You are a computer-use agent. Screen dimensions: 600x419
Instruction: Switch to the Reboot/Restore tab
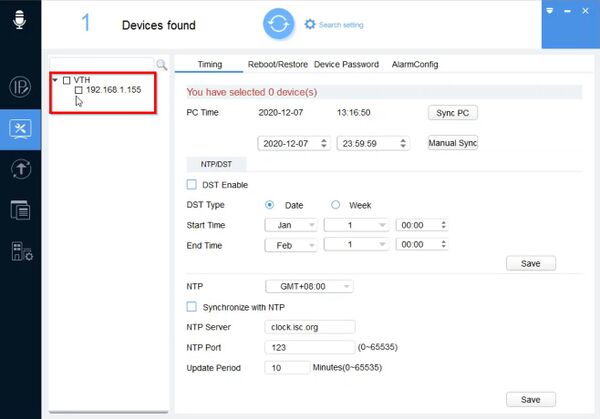[278, 64]
